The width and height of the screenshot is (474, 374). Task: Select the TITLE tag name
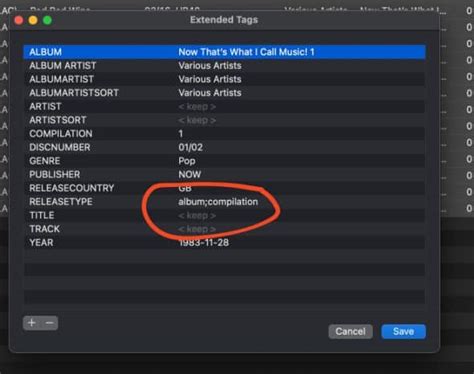point(42,215)
